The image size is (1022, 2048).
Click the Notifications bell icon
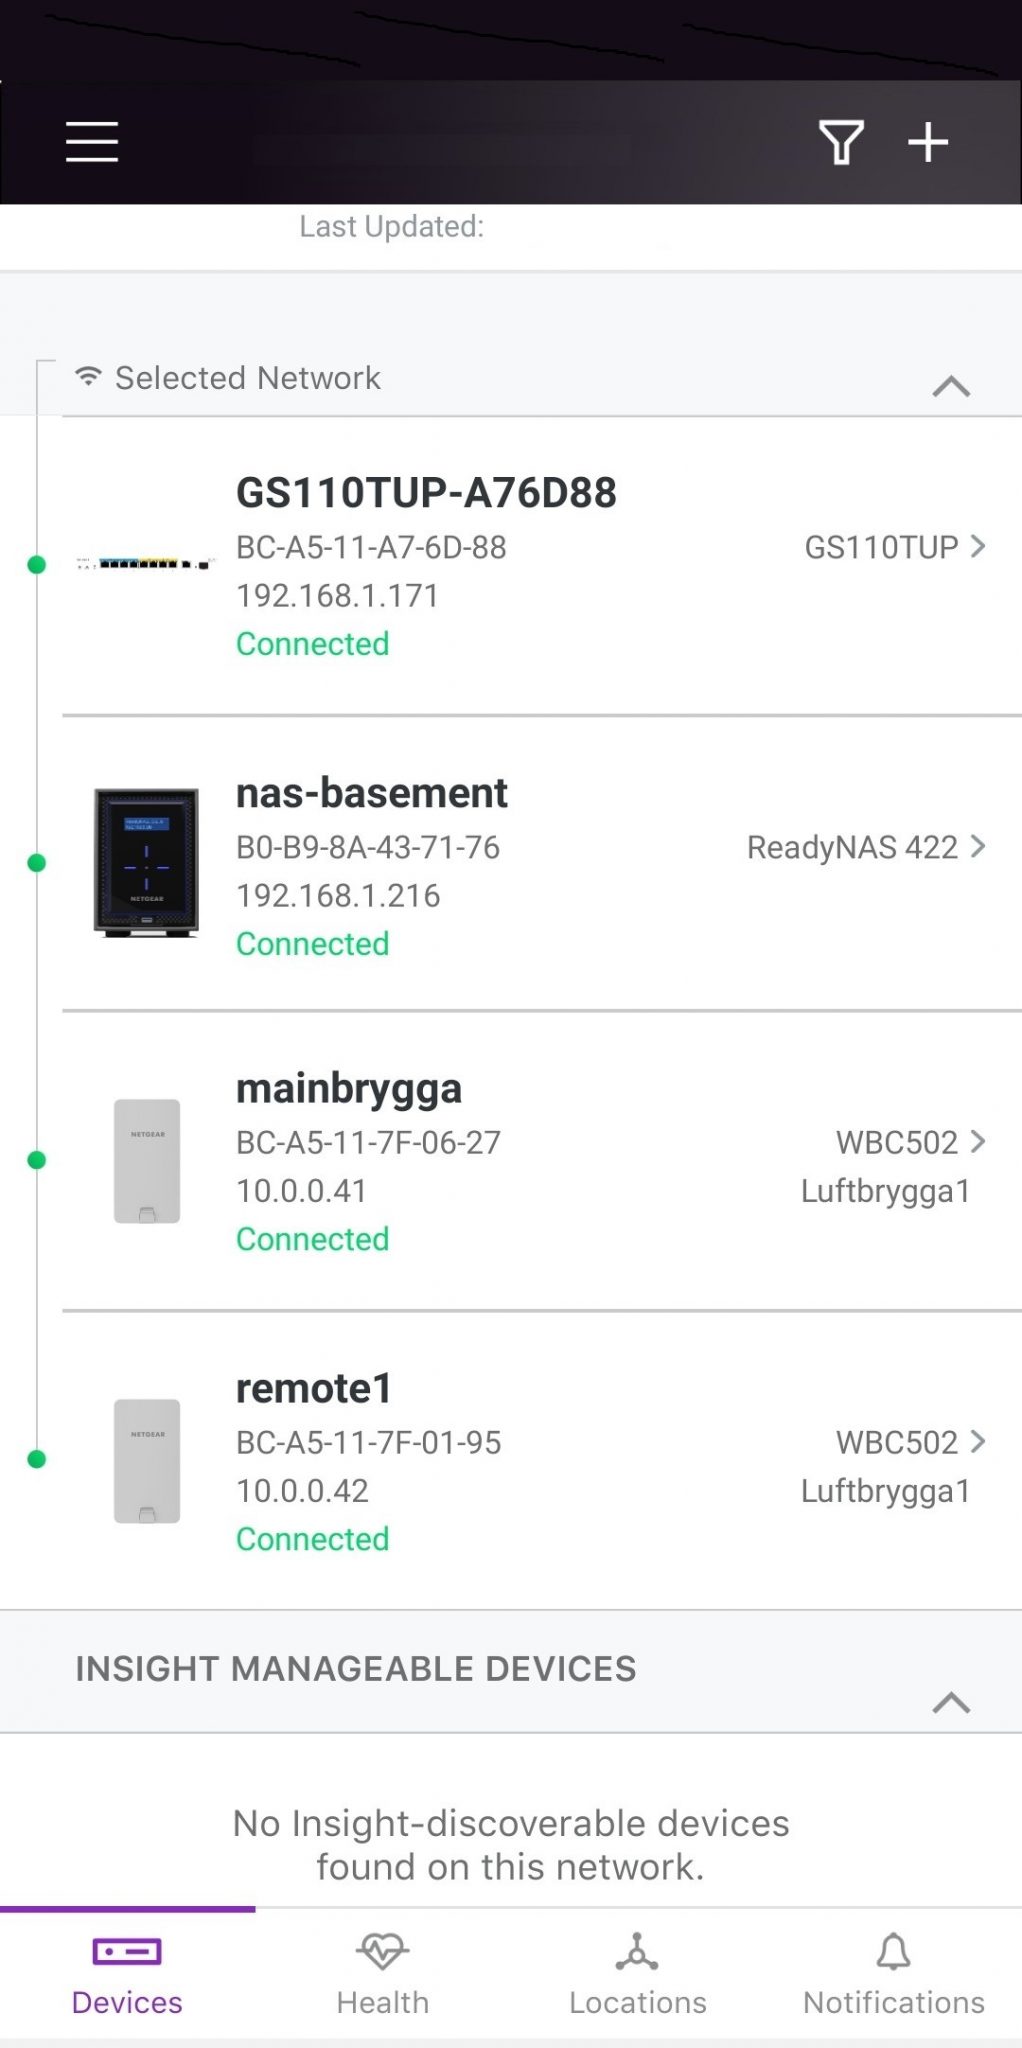point(894,1951)
